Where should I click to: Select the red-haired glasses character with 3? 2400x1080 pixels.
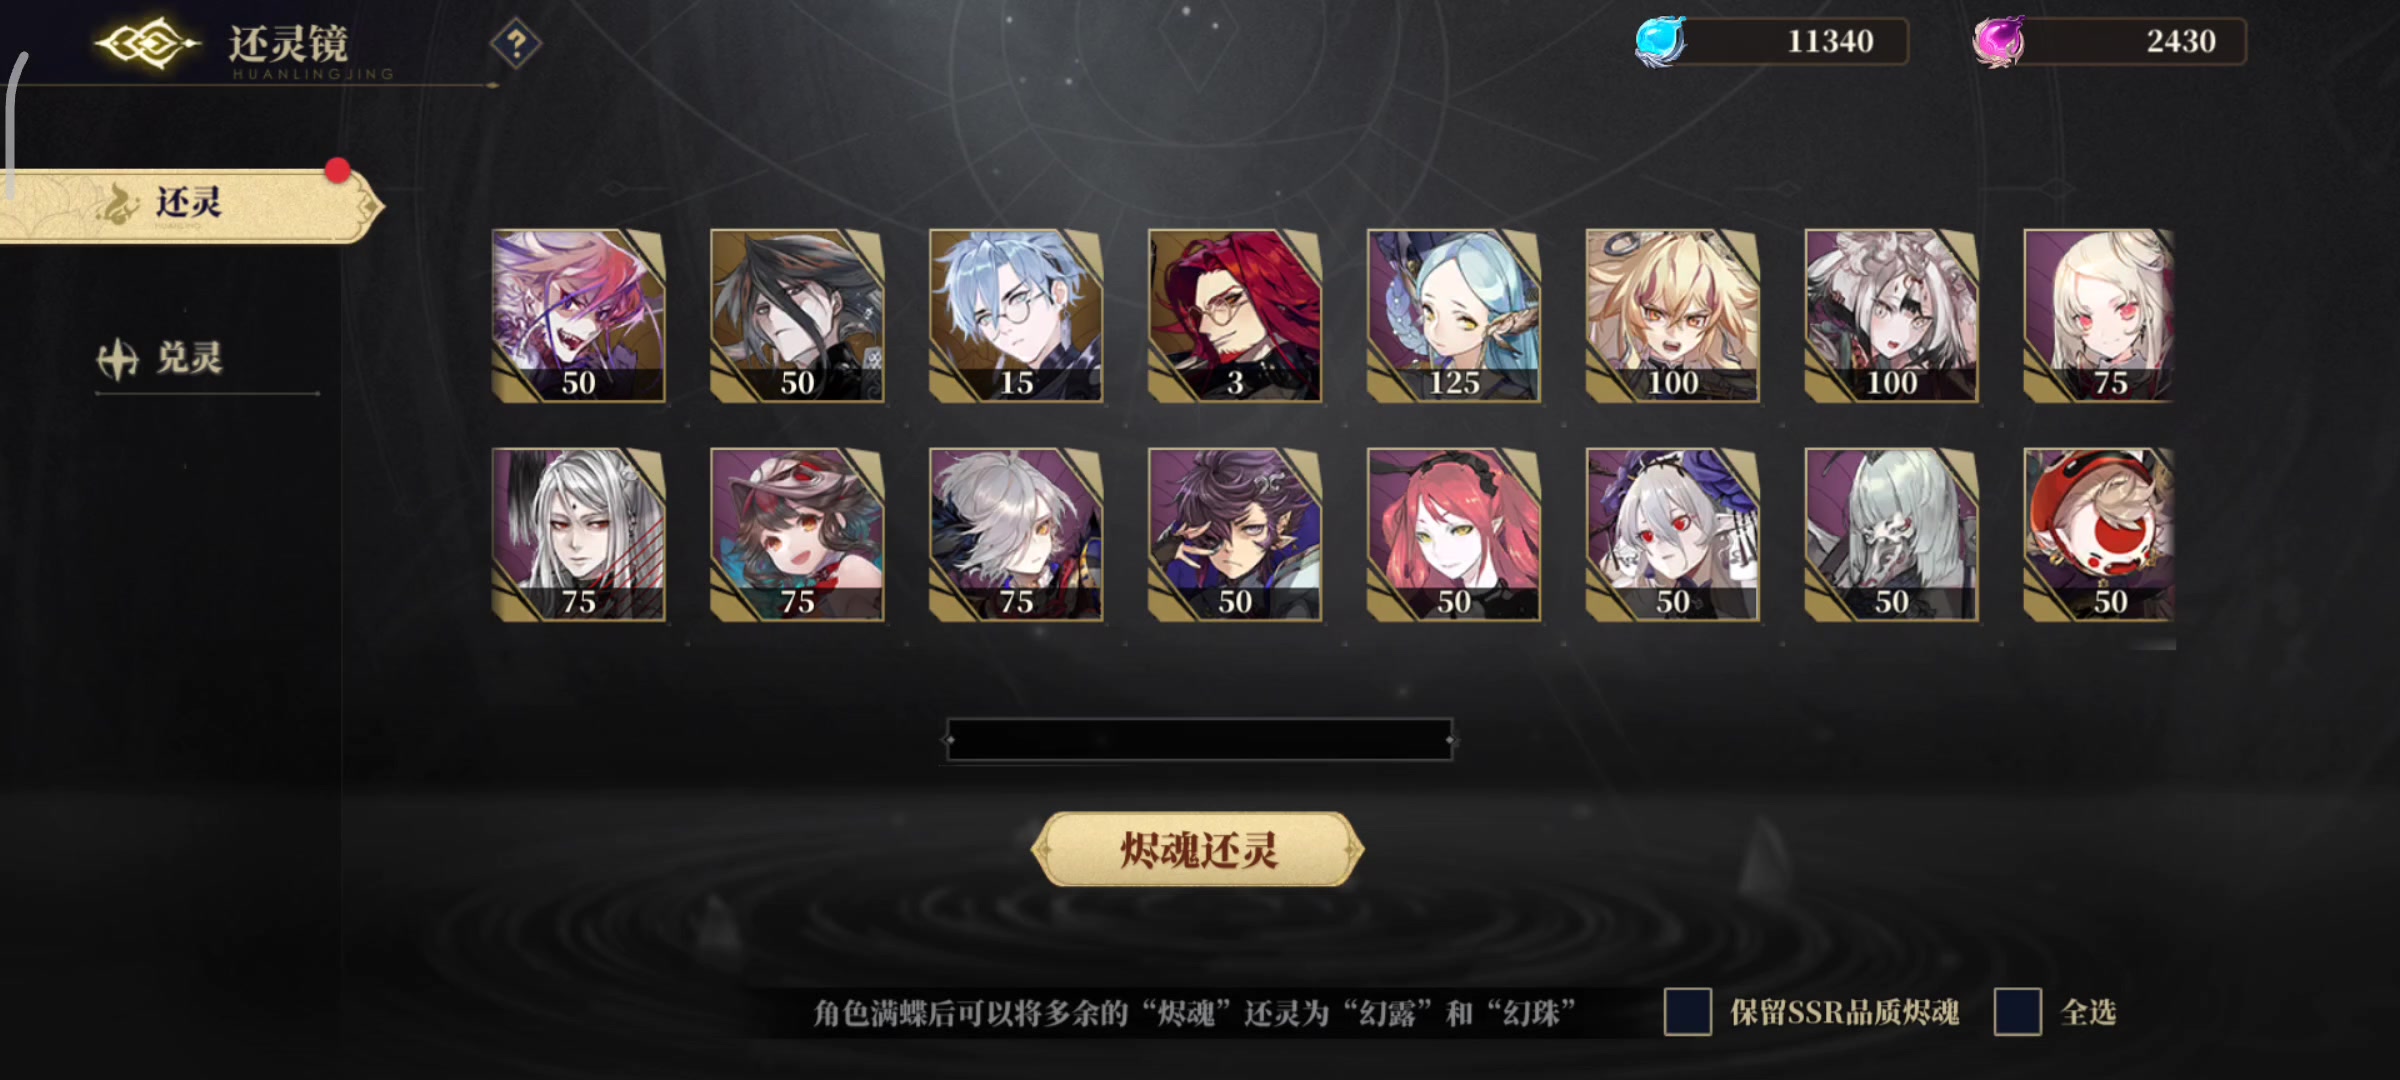tap(1235, 316)
